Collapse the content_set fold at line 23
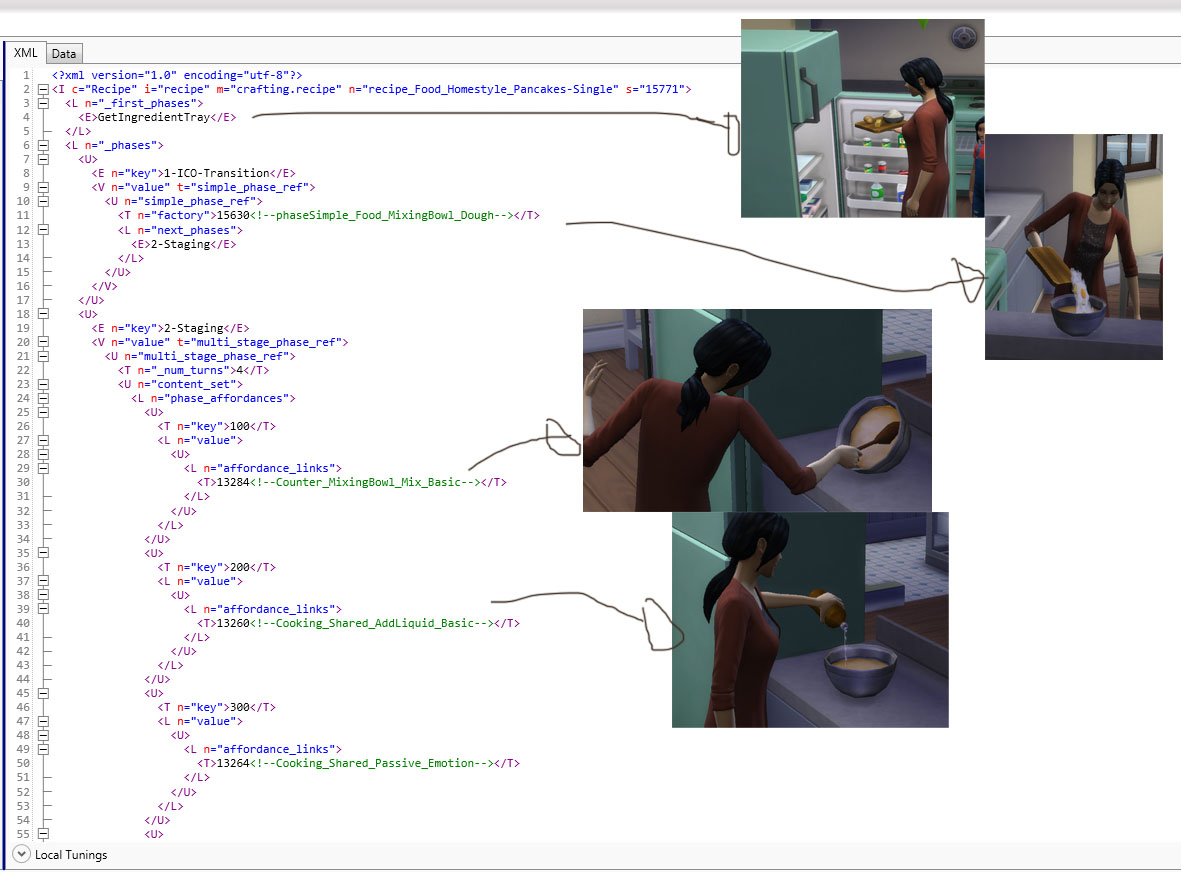Screen dimensions: 1181x872 coord(44,384)
